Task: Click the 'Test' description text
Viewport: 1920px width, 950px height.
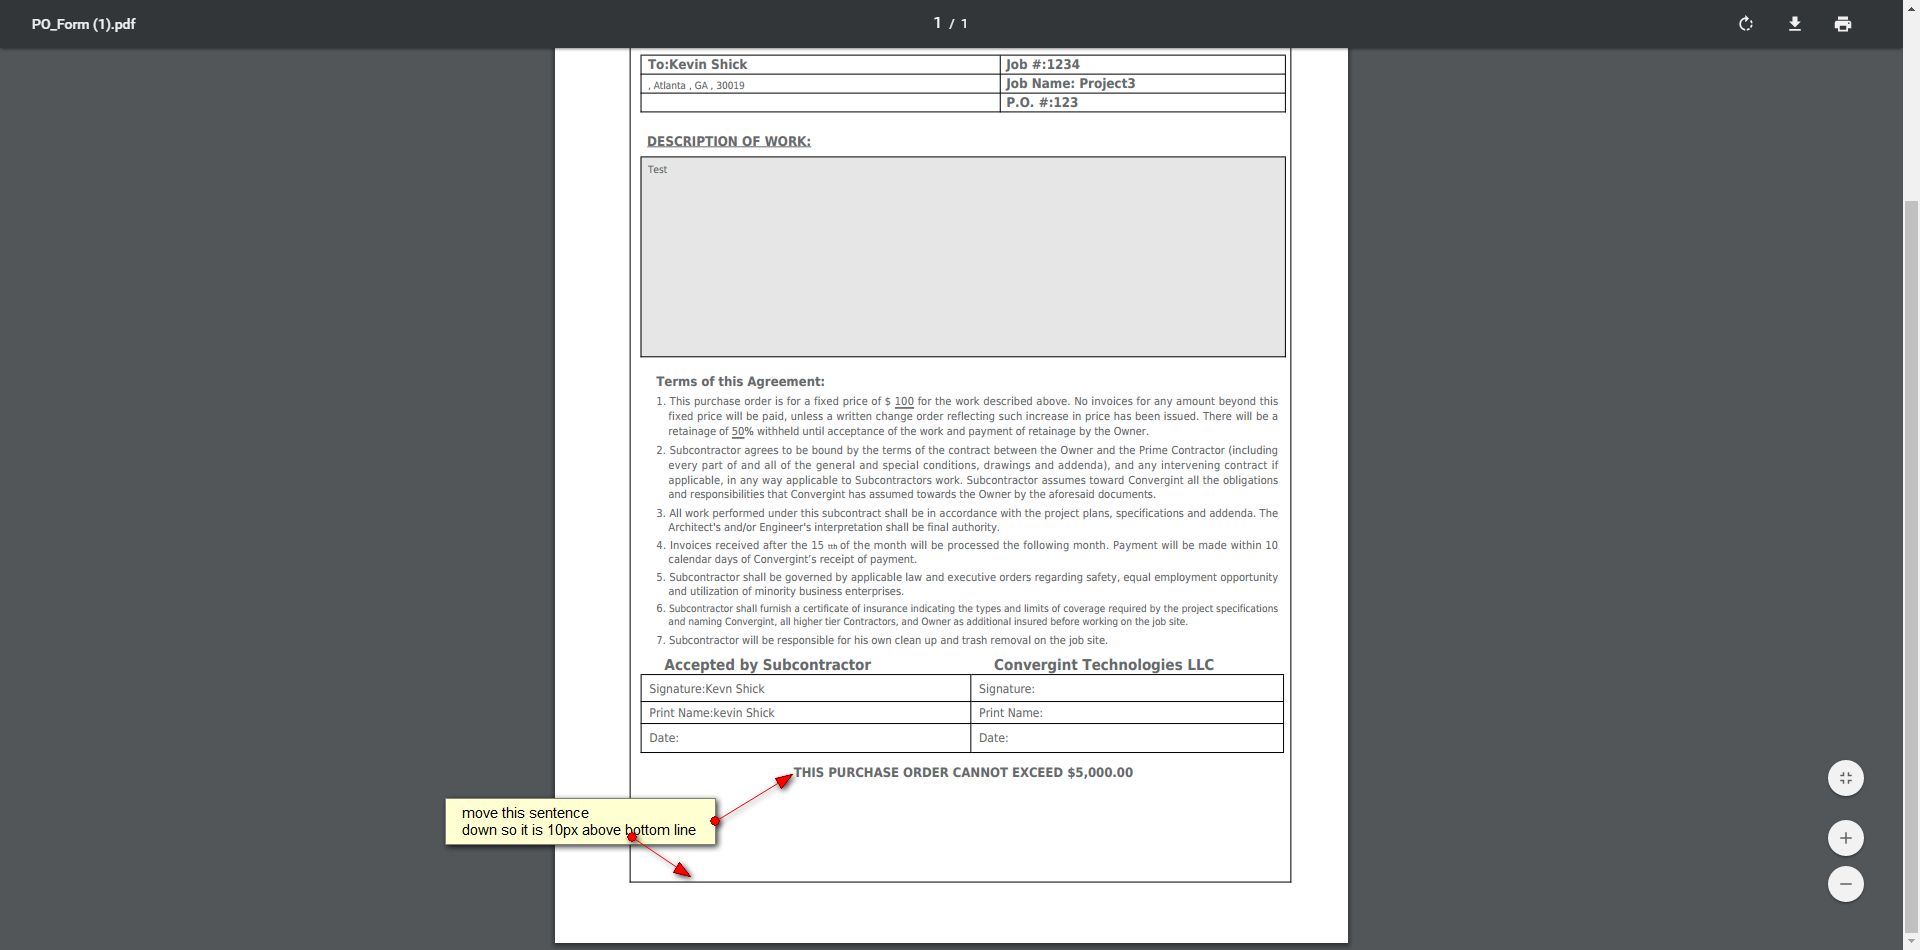Action: (657, 170)
